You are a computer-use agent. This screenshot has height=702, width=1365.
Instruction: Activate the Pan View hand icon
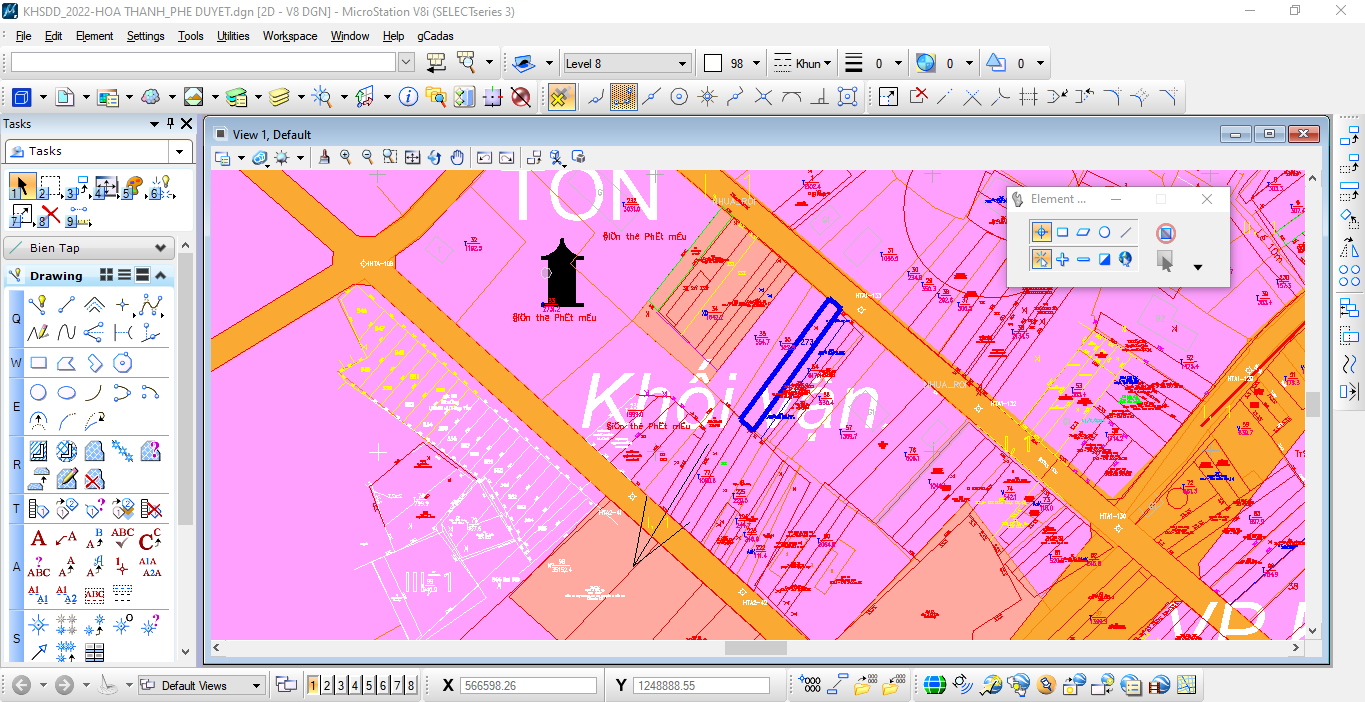pyautogui.click(x=457, y=157)
